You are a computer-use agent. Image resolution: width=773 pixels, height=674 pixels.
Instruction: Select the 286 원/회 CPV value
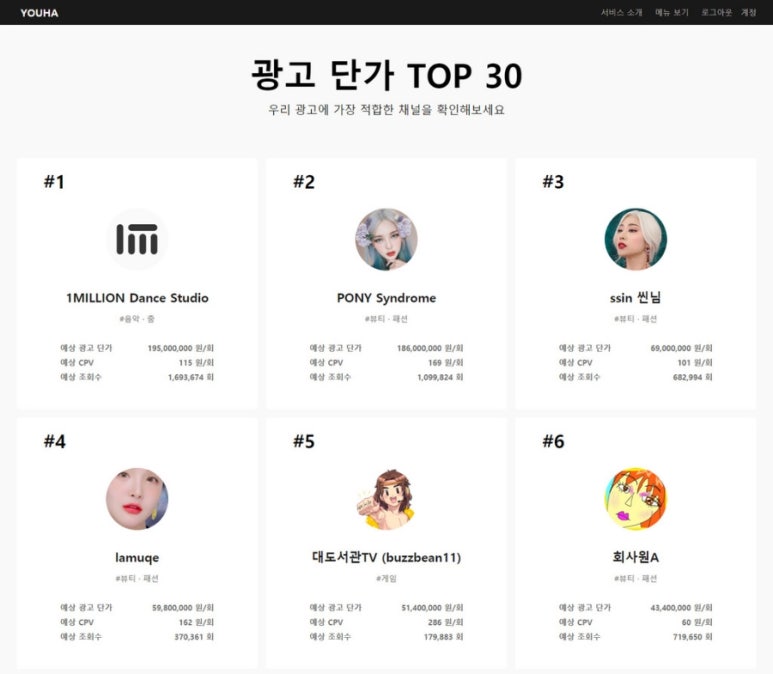[446, 622]
